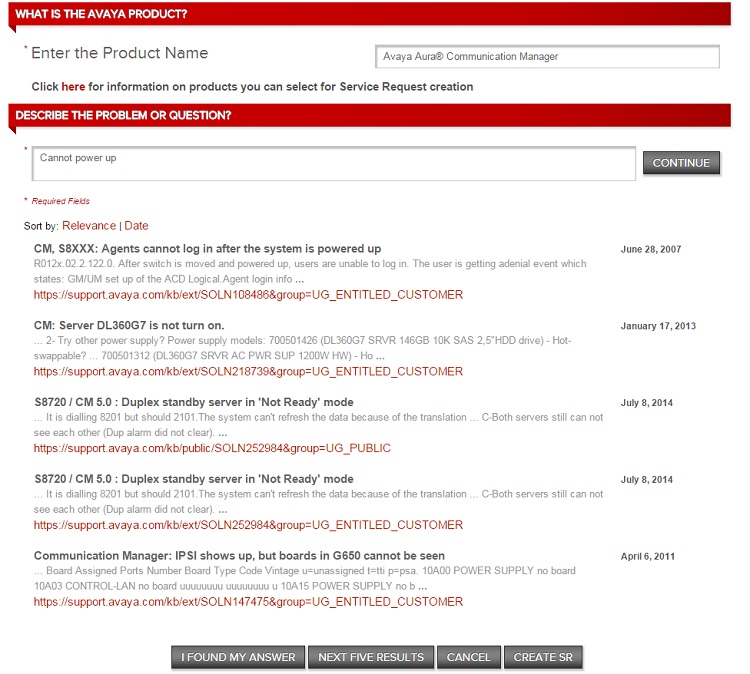Click the 'Required Fields' note text
Image resolution: width=750 pixels, height=674 pixels.
pos(61,201)
